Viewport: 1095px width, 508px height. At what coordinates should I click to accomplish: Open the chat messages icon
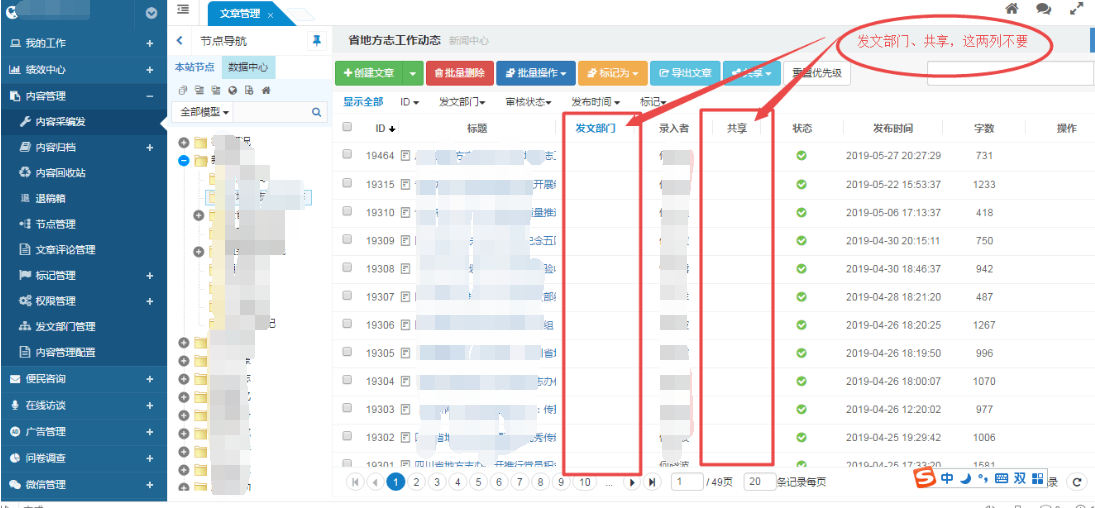pyautogui.click(x=1043, y=9)
